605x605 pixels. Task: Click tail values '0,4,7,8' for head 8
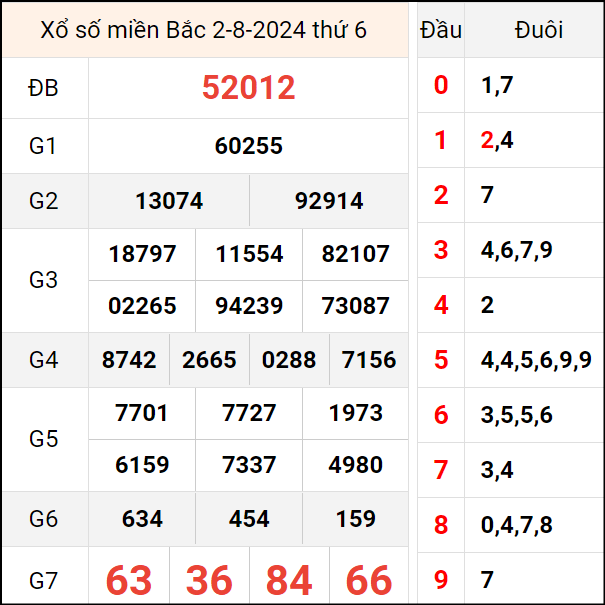coord(517,526)
